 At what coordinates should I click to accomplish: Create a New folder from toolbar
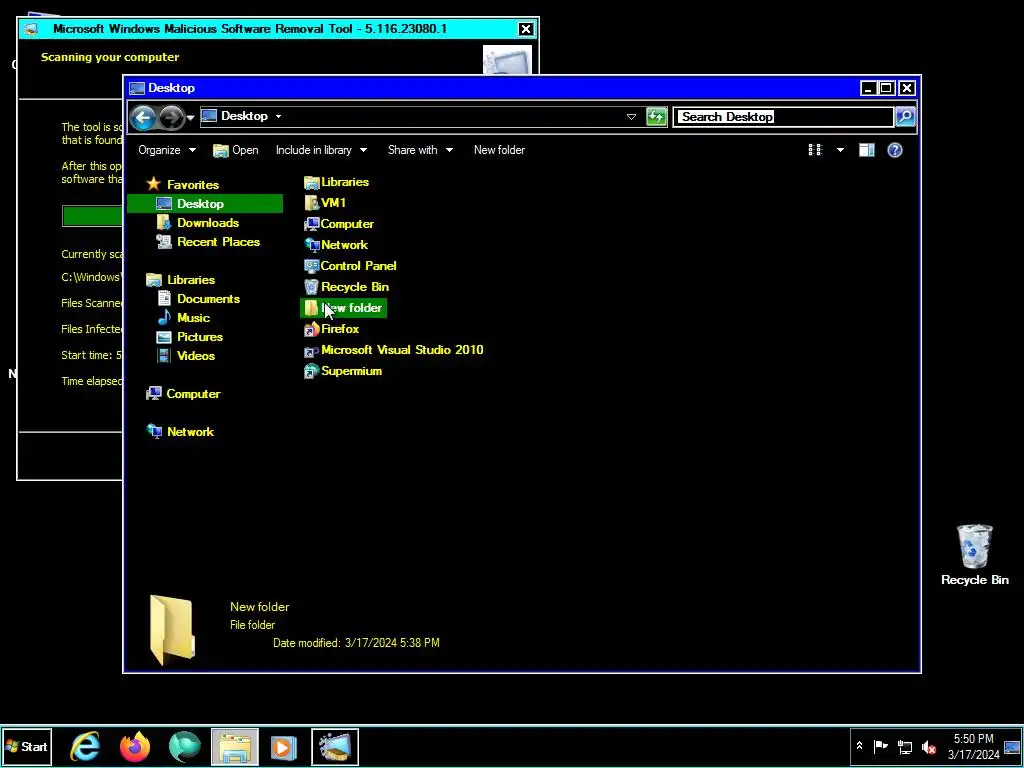pos(499,150)
